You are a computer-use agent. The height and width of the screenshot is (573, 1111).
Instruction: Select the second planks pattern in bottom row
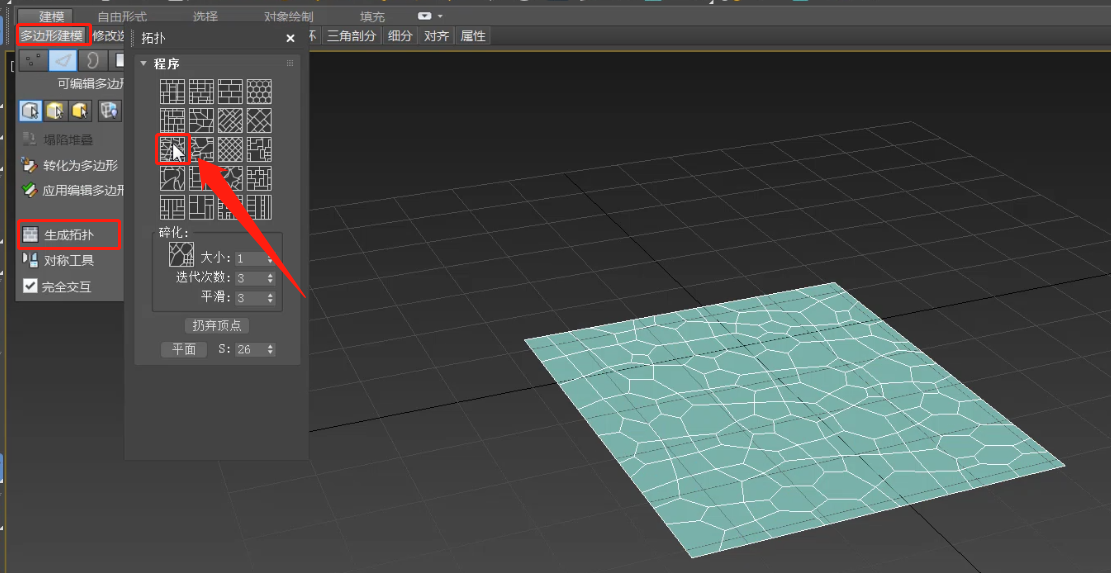point(201,208)
